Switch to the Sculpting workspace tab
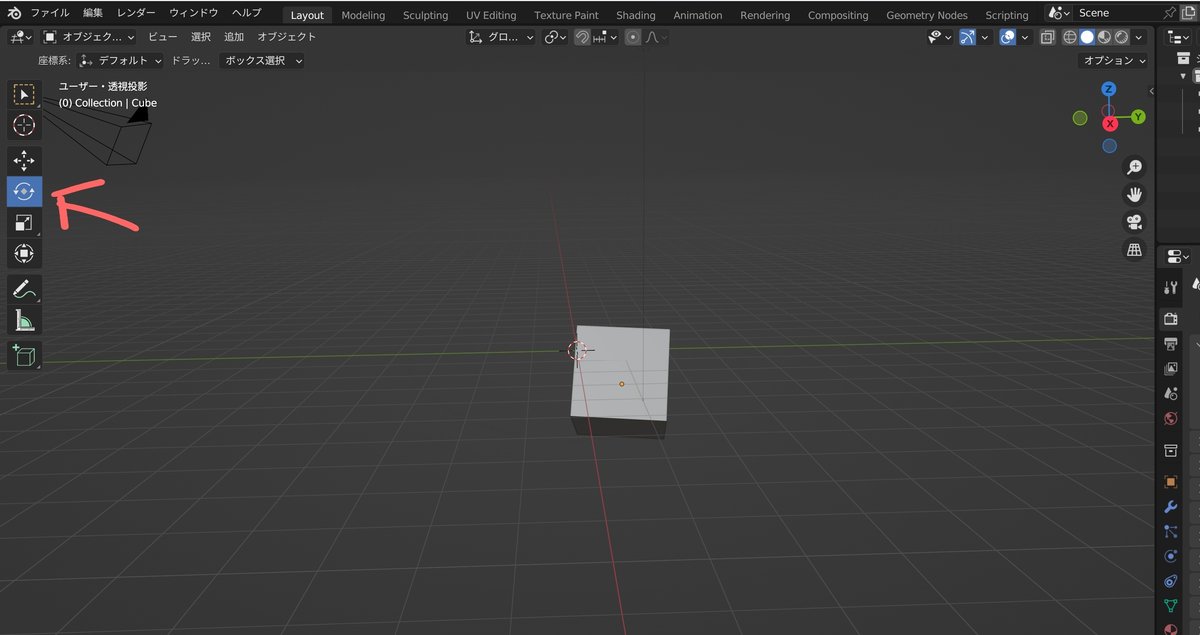Viewport: 1200px width, 635px height. pos(426,15)
